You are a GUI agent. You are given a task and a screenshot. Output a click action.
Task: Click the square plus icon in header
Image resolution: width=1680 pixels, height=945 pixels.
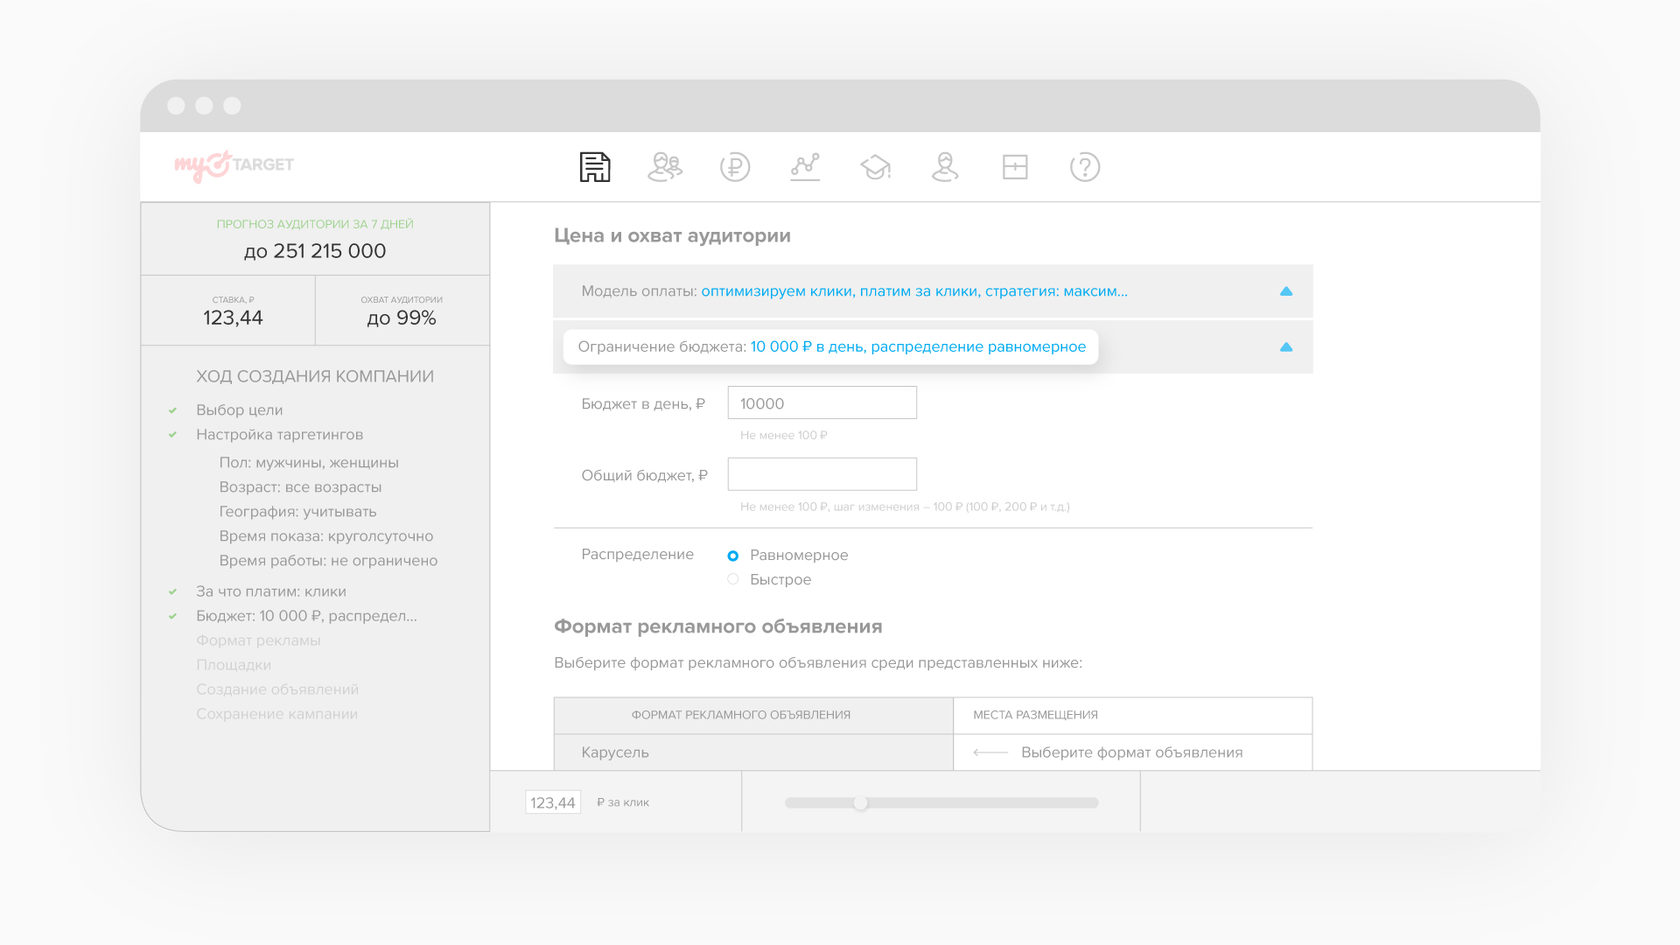pos(1015,167)
